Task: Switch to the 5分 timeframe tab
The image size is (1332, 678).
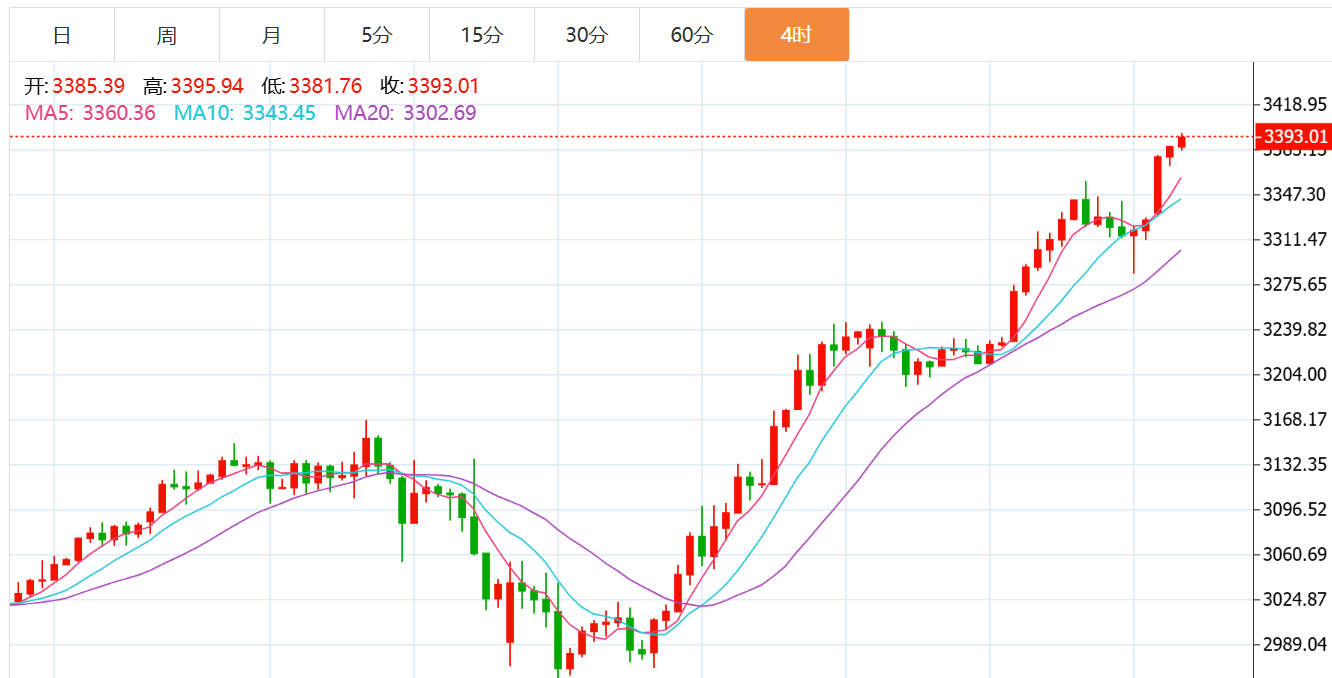Action: tap(377, 35)
